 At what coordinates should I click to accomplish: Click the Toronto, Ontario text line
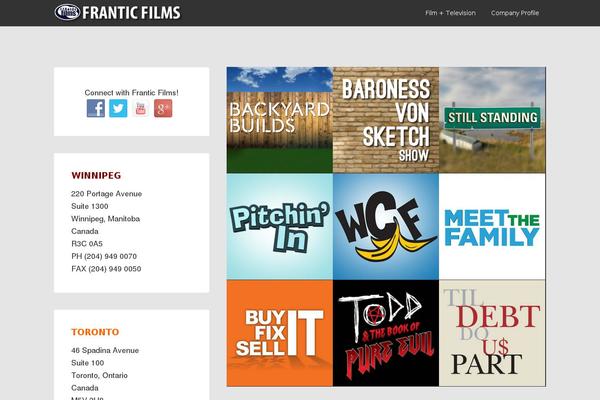pyautogui.click(x=99, y=375)
